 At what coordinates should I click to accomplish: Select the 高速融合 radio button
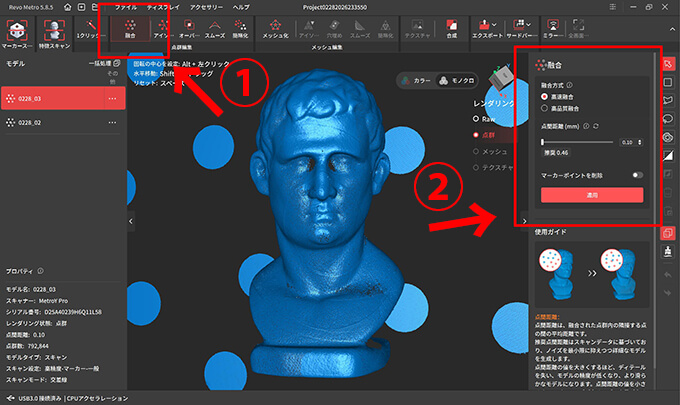click(545, 96)
